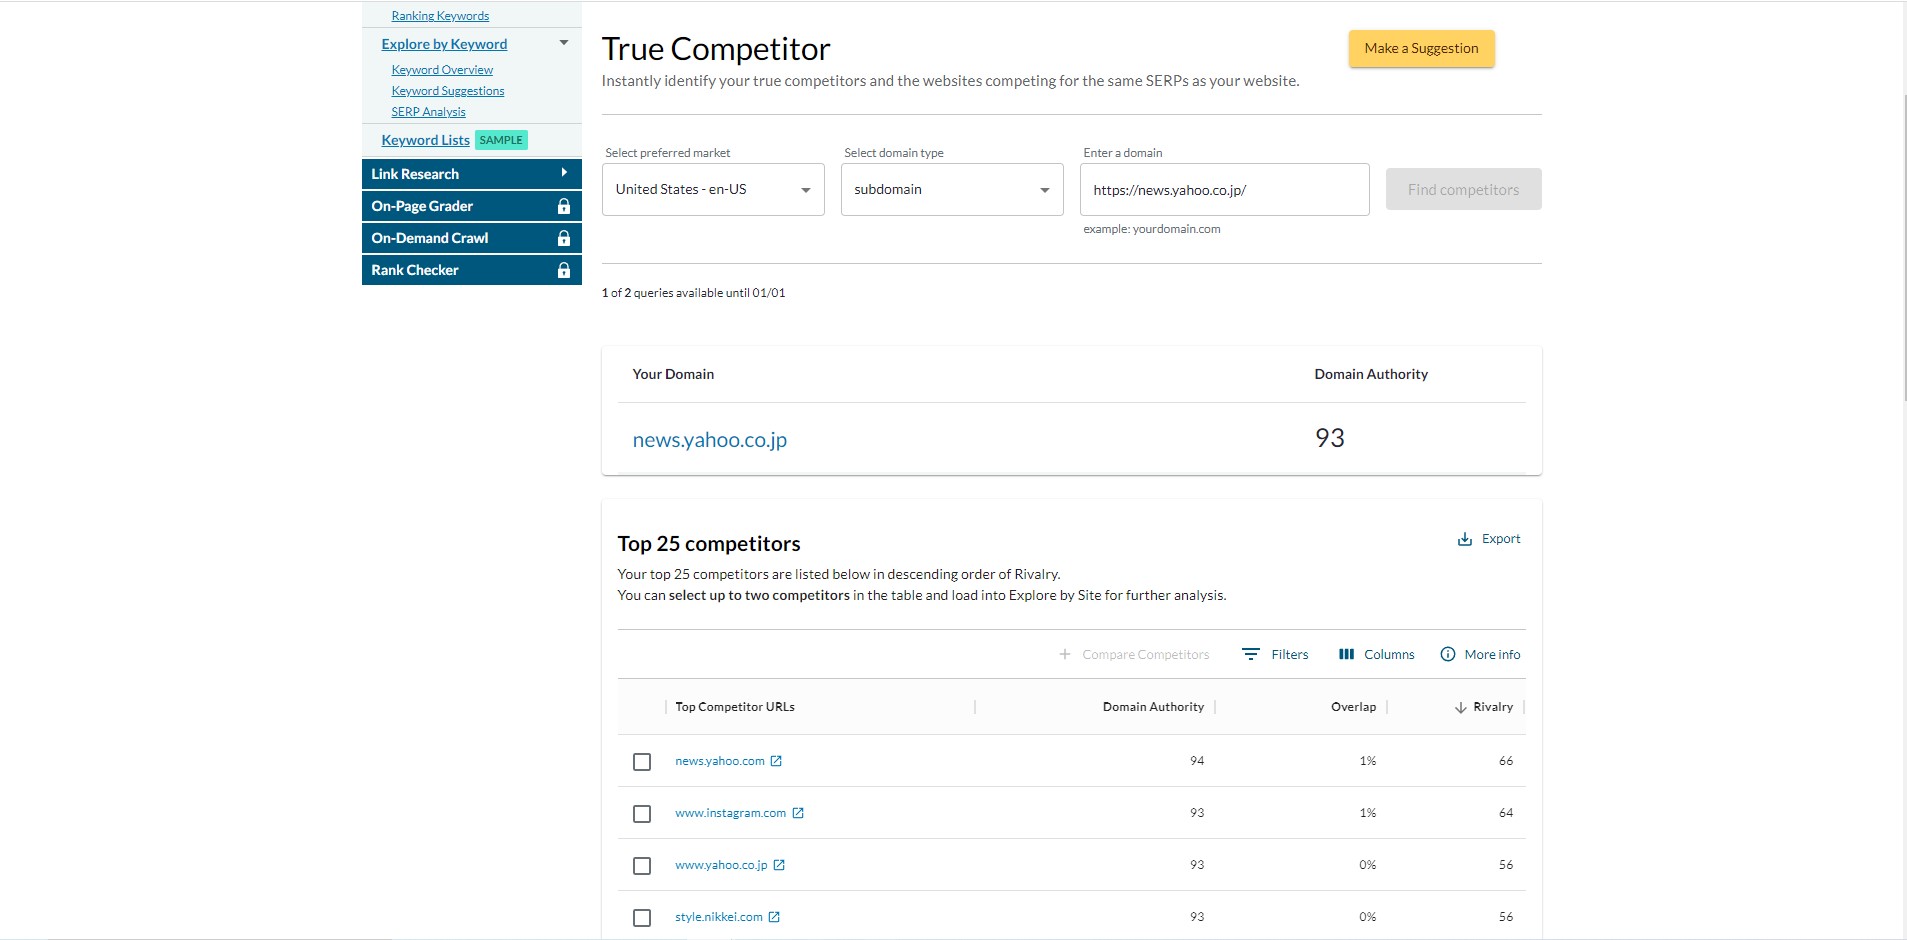The image size is (1907, 940).
Task: Go to Ranking Keywords link
Action: pos(440,16)
